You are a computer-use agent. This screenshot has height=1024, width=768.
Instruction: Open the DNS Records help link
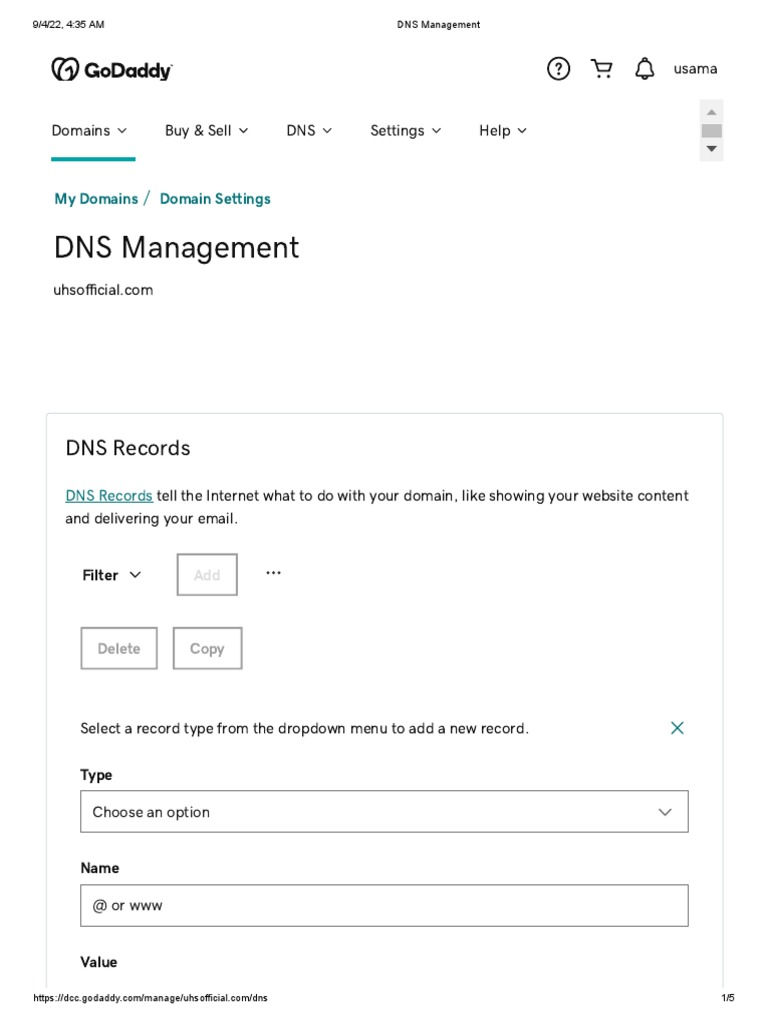[109, 496]
